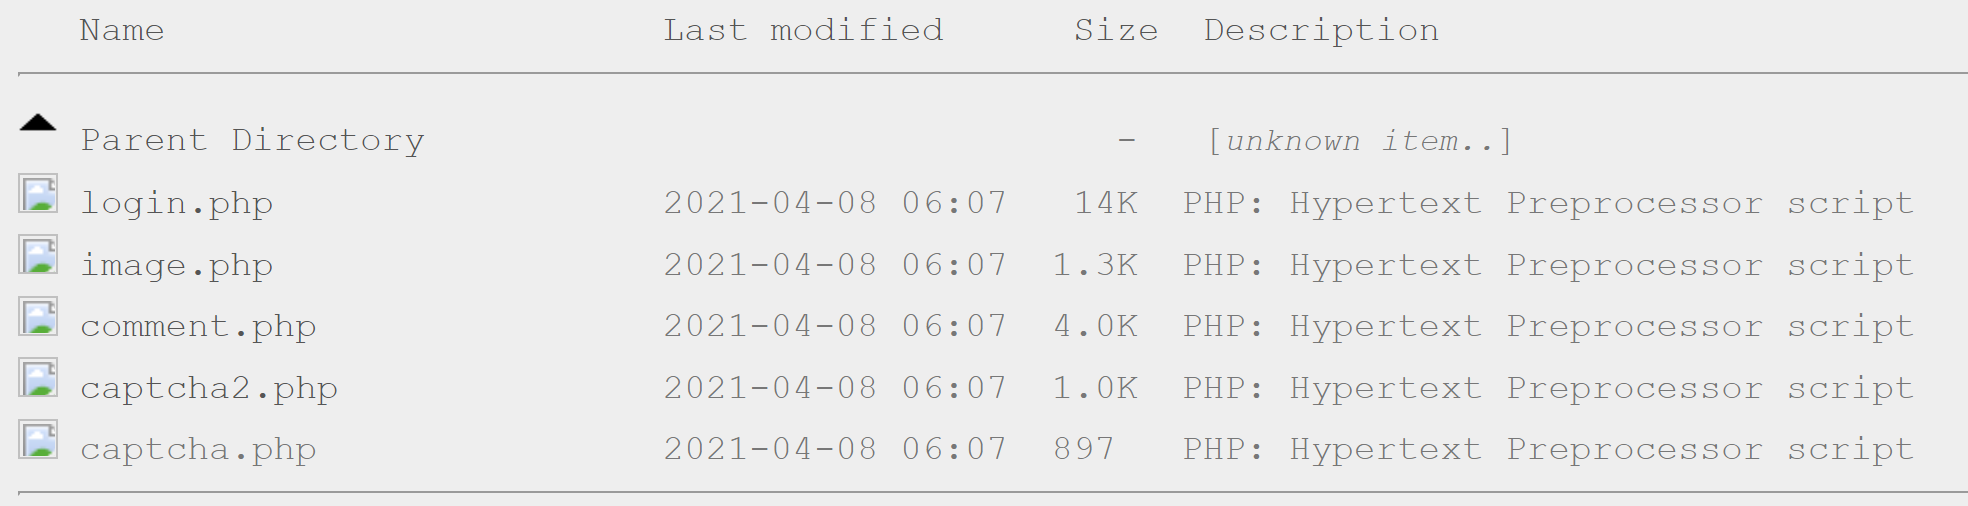Viewport: 1968px width, 506px height.
Task: Sort listing by the Name column
Action: pos(122,31)
